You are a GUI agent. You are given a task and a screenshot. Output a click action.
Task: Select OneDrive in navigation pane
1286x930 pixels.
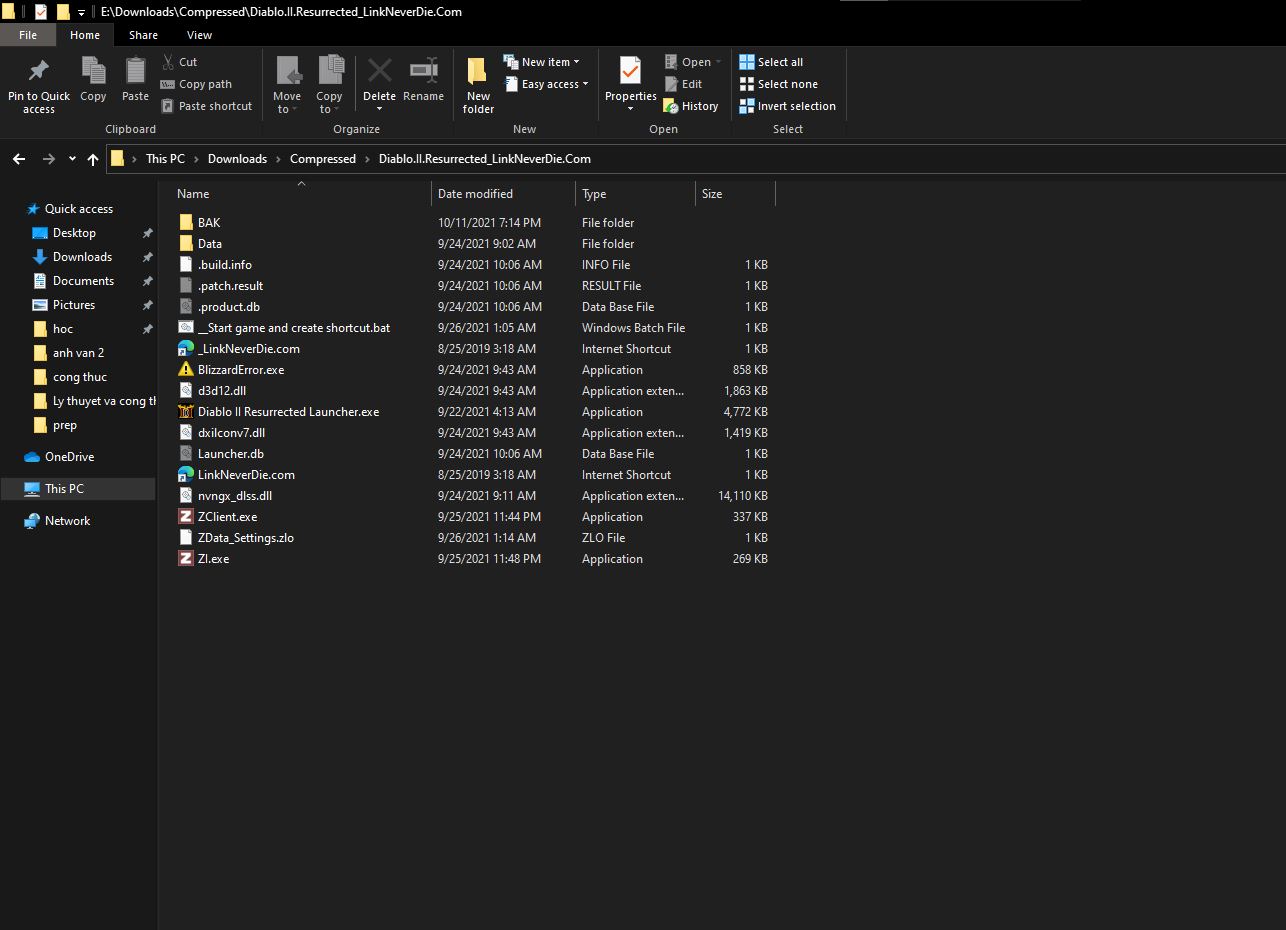[69, 457]
